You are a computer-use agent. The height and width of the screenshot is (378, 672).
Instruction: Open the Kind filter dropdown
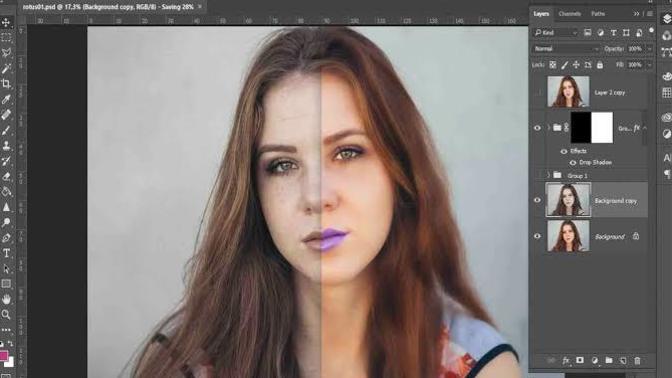[555, 33]
